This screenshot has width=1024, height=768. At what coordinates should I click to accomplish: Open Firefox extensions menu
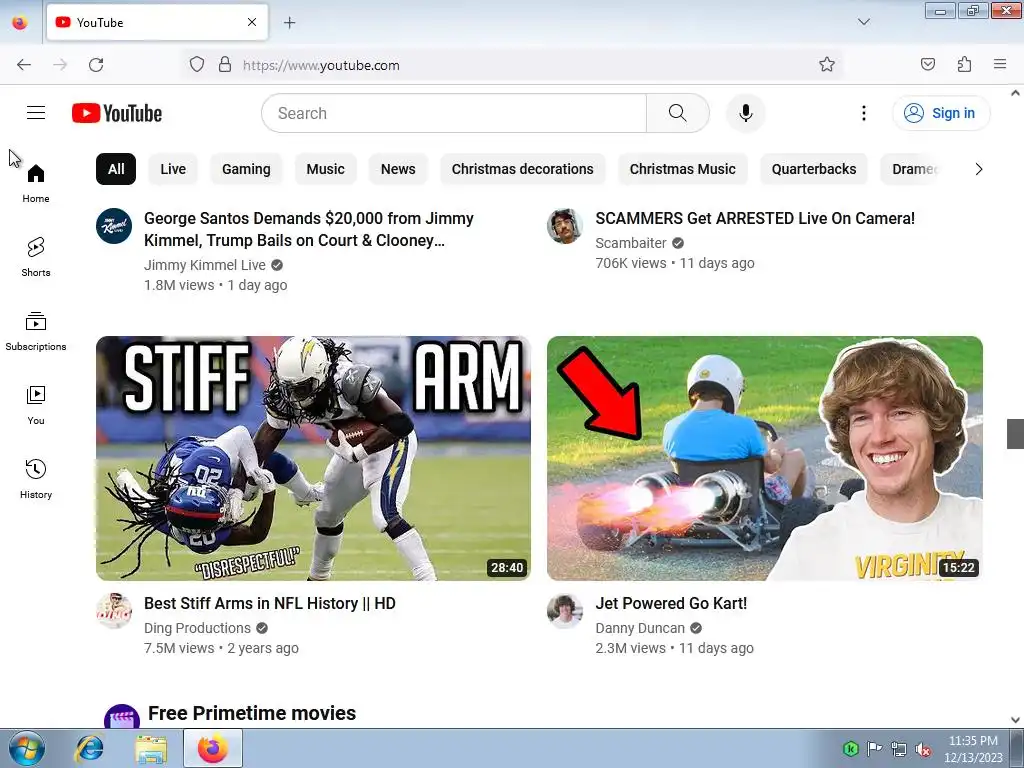[964, 65]
